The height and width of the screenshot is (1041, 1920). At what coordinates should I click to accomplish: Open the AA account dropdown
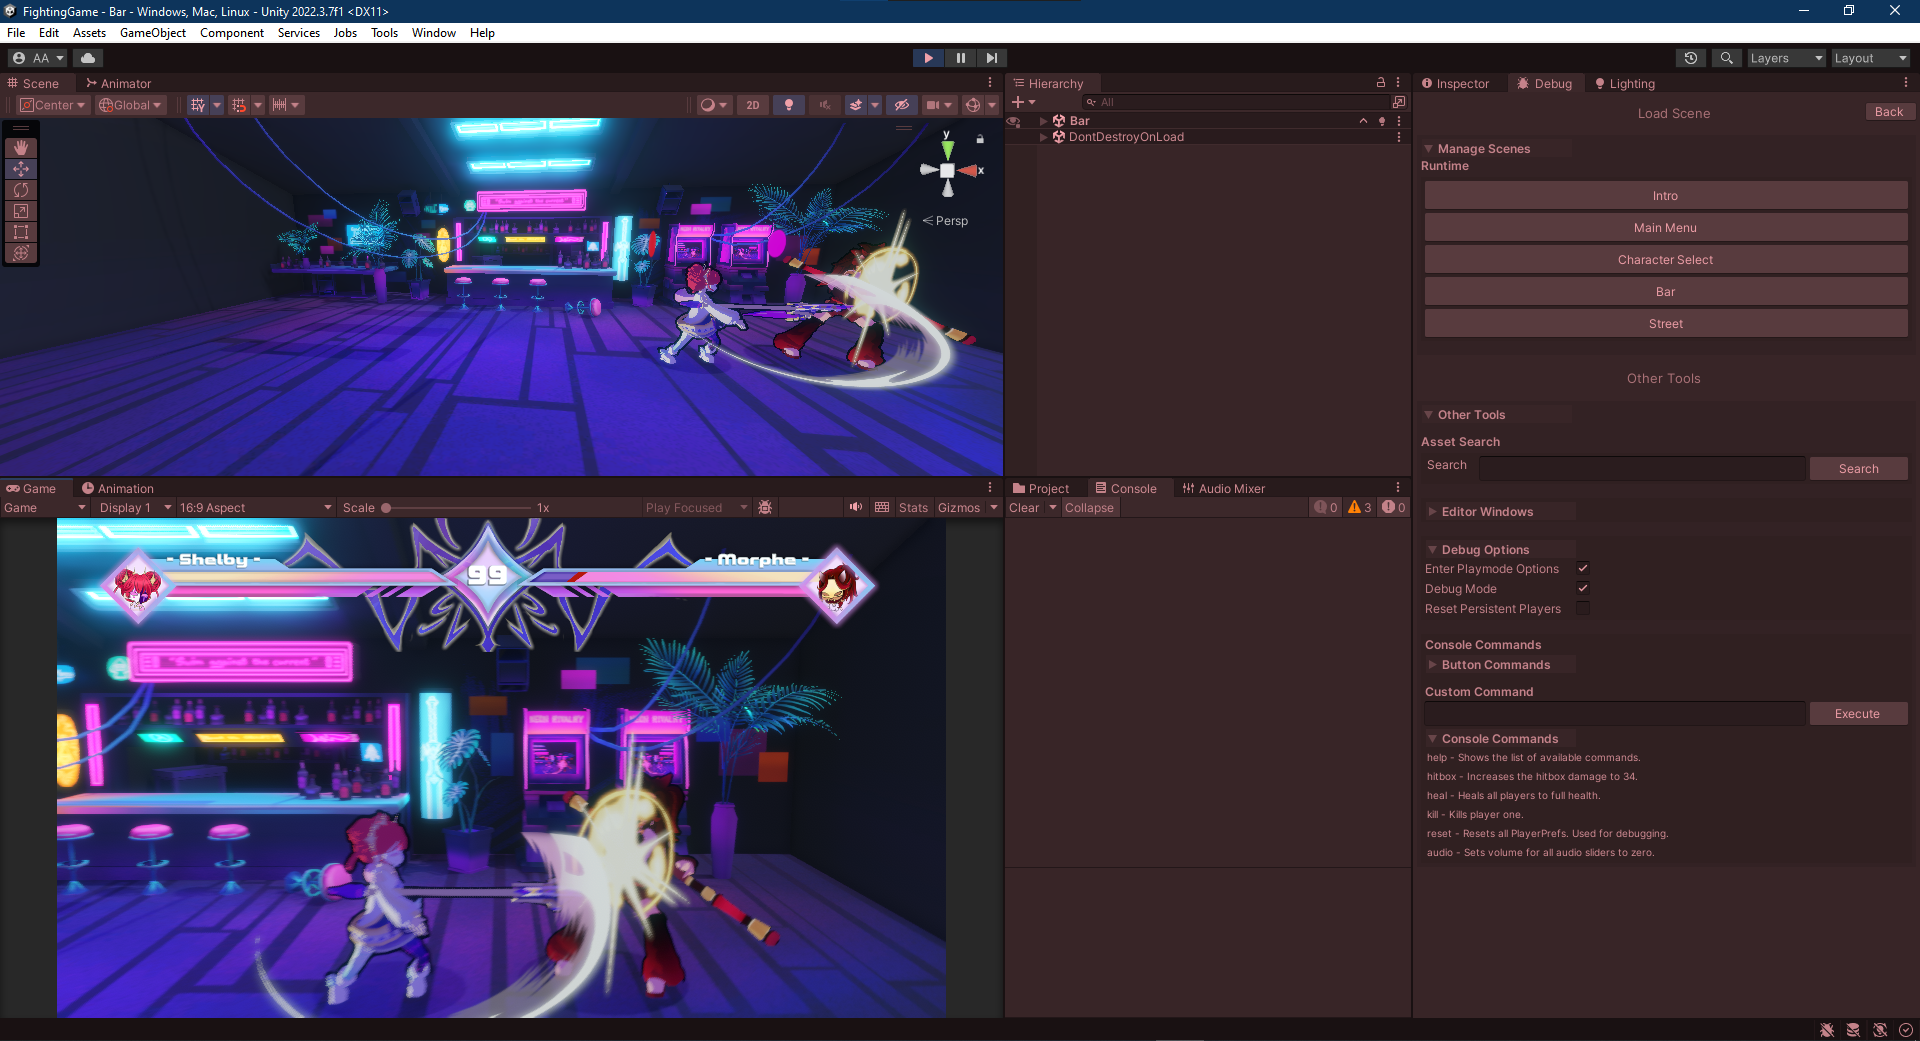click(x=38, y=58)
